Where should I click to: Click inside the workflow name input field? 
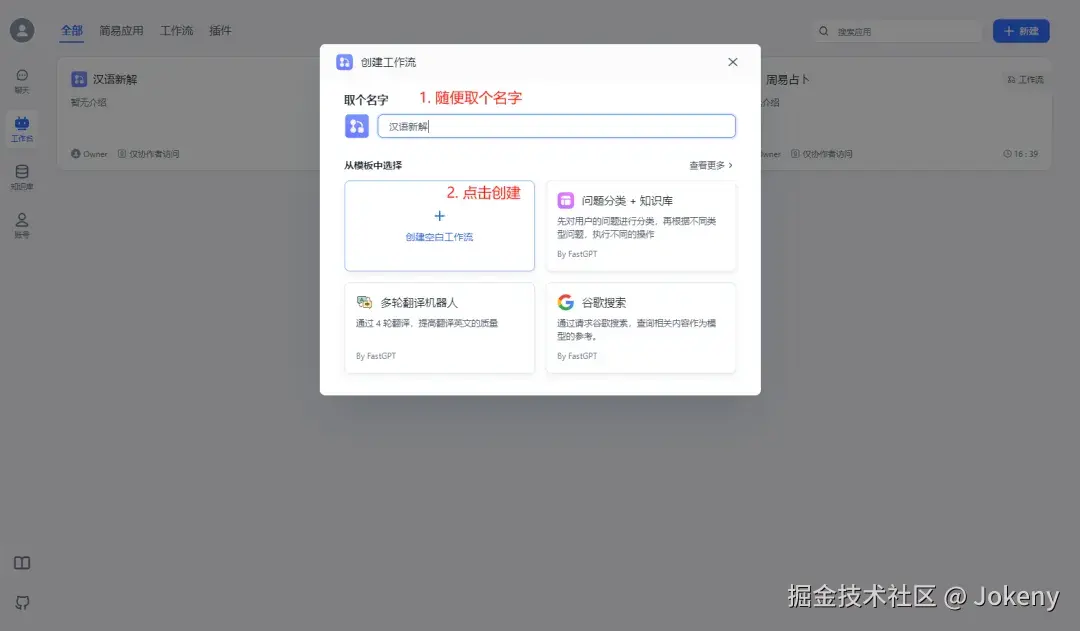(x=556, y=125)
